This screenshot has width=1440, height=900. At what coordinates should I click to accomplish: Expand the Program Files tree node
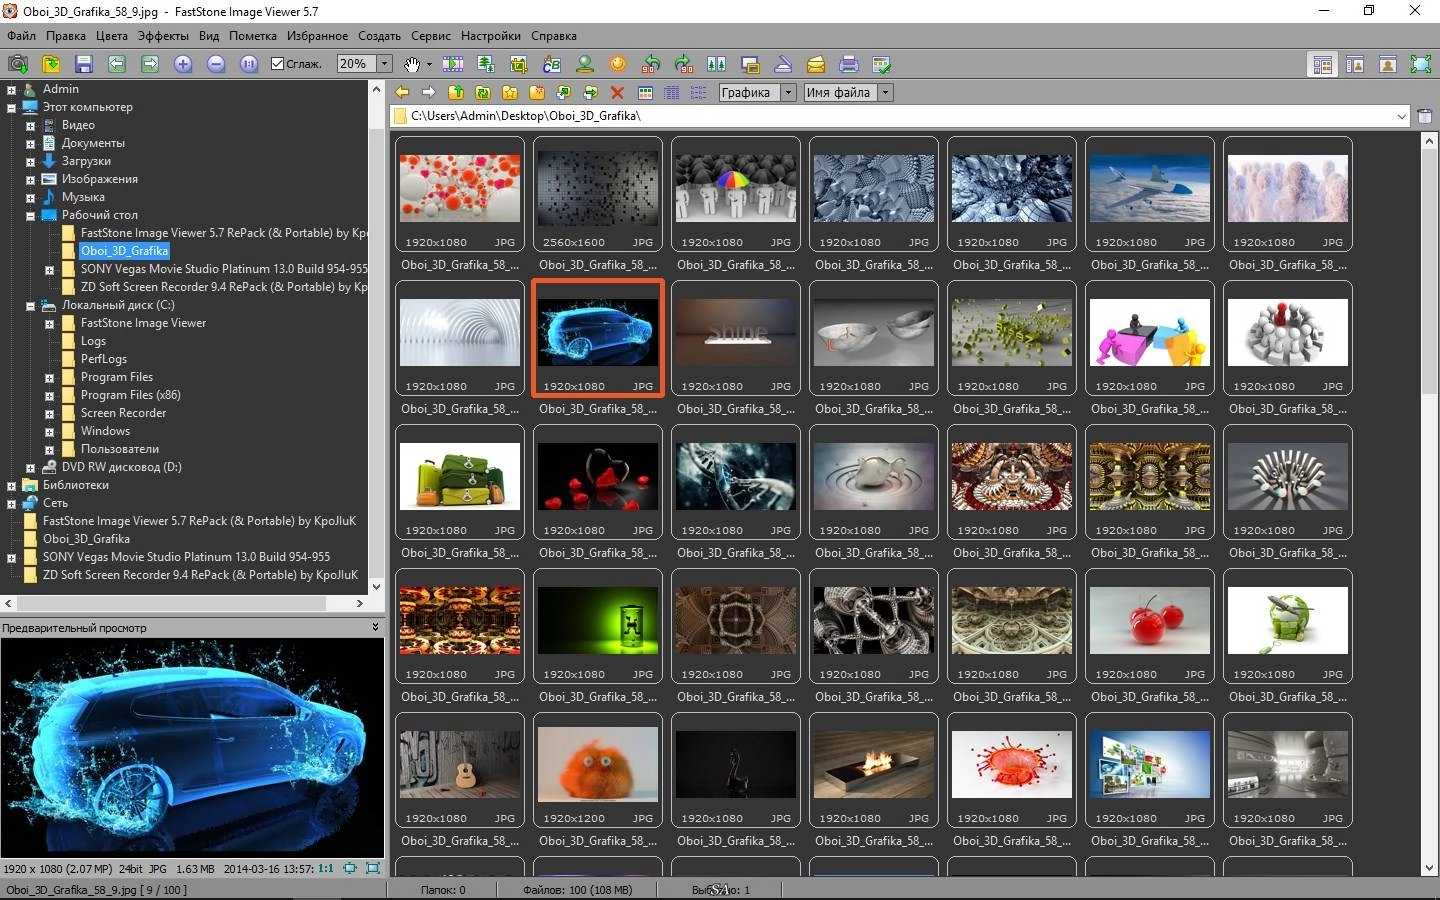coord(49,378)
